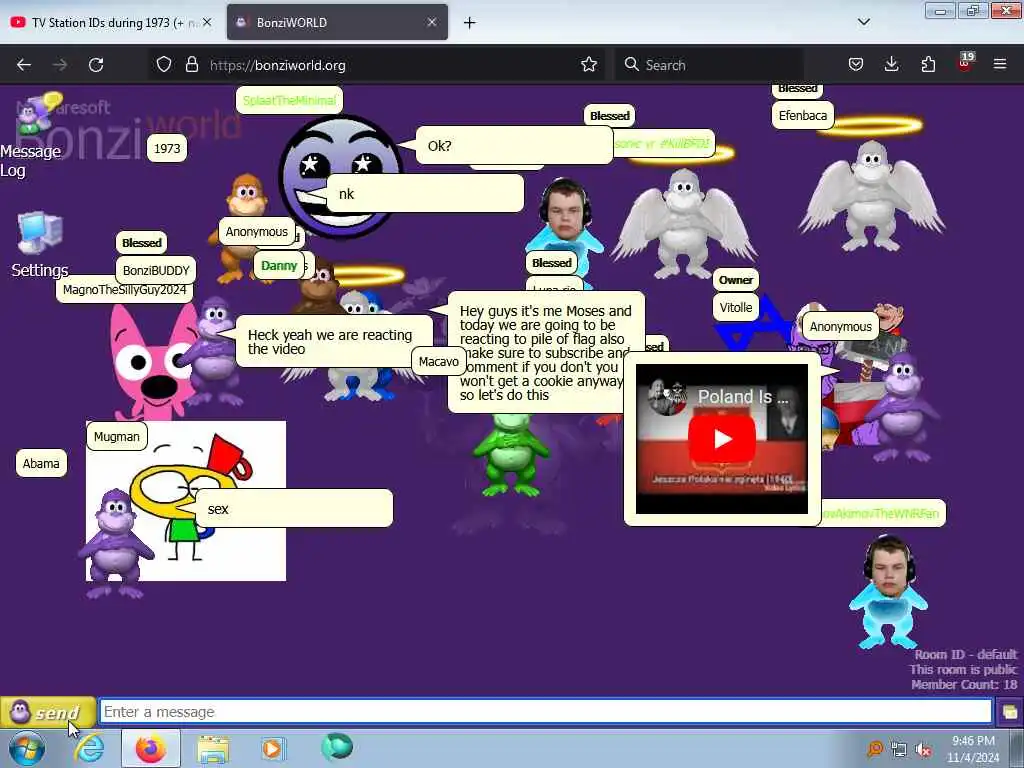This screenshot has width=1024, height=768.
Task: Click the pink rabbit character avatar
Action: [152, 363]
